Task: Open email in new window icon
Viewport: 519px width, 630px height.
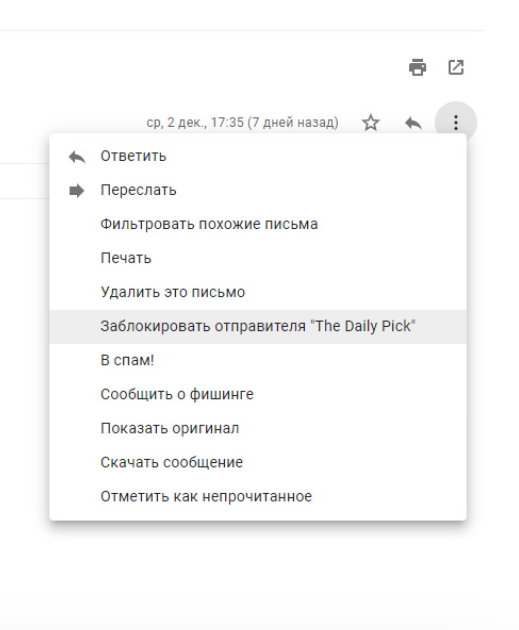Action: (456, 67)
